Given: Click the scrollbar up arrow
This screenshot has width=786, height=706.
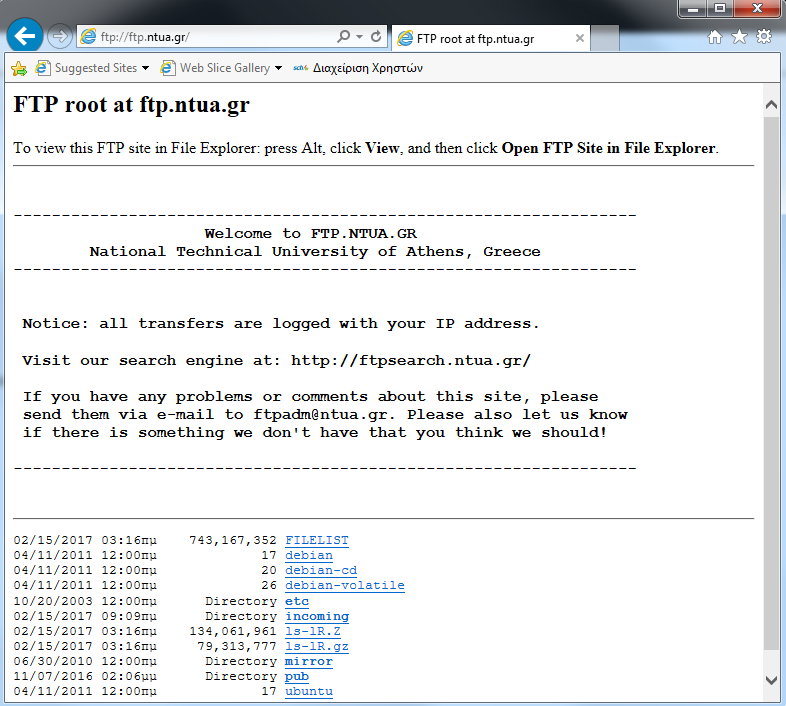Looking at the screenshot, I should 771,105.
